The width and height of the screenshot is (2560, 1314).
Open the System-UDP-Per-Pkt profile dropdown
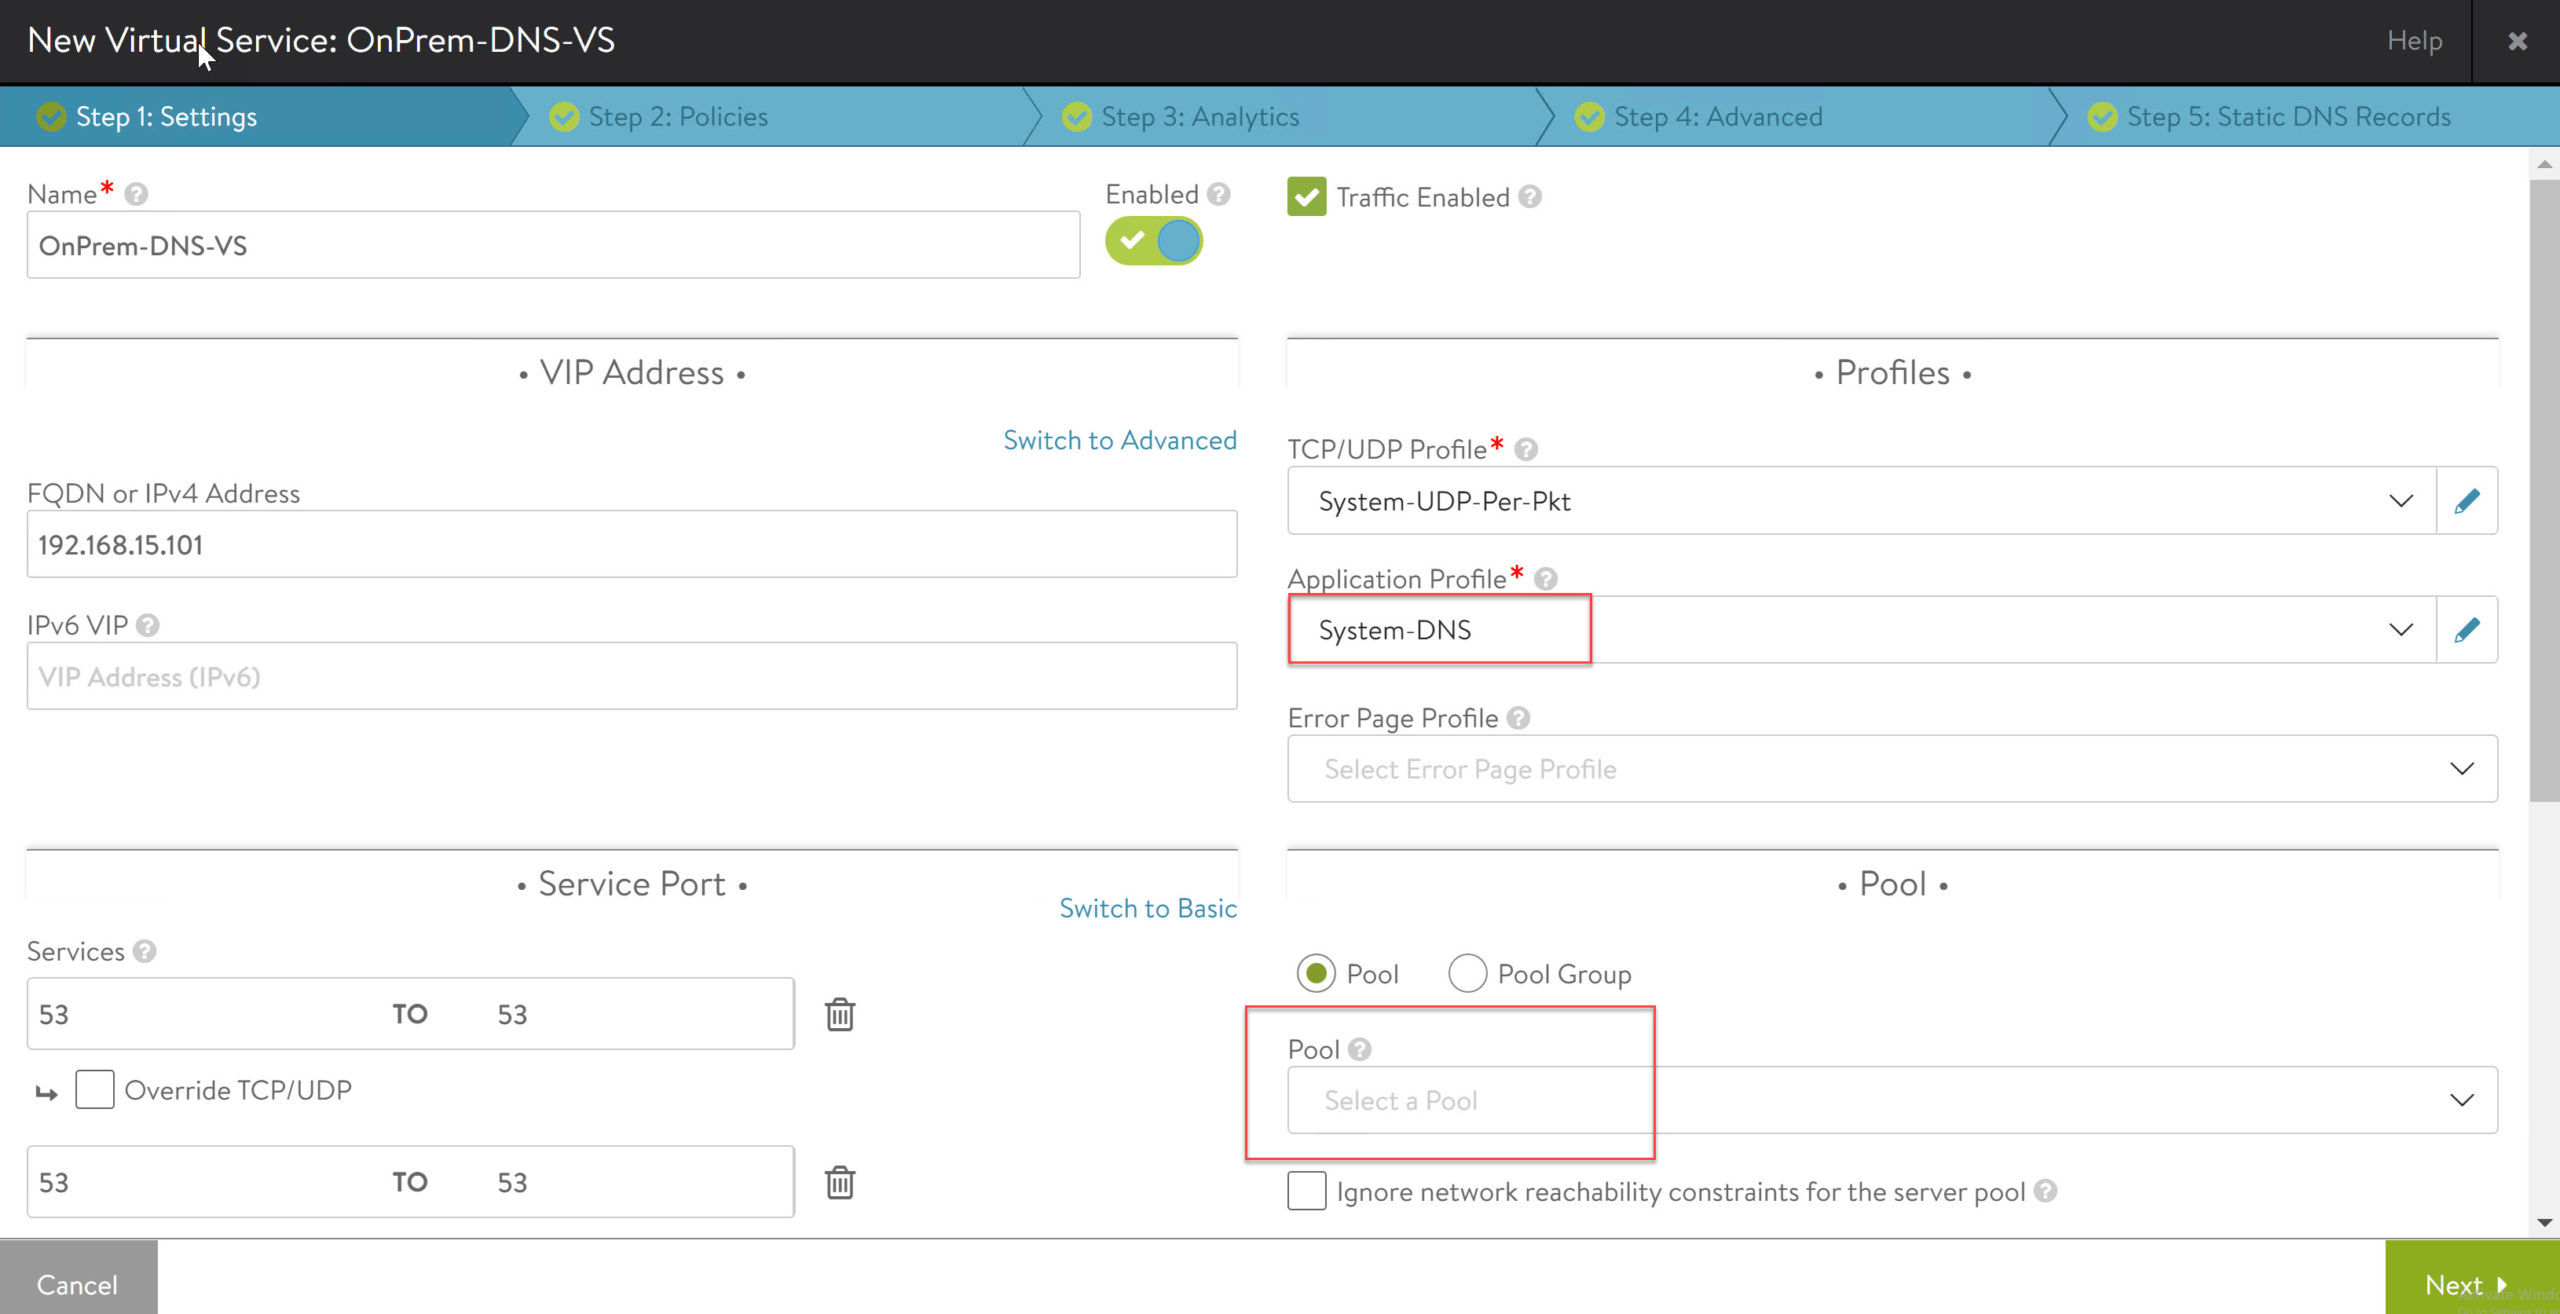[1860, 501]
